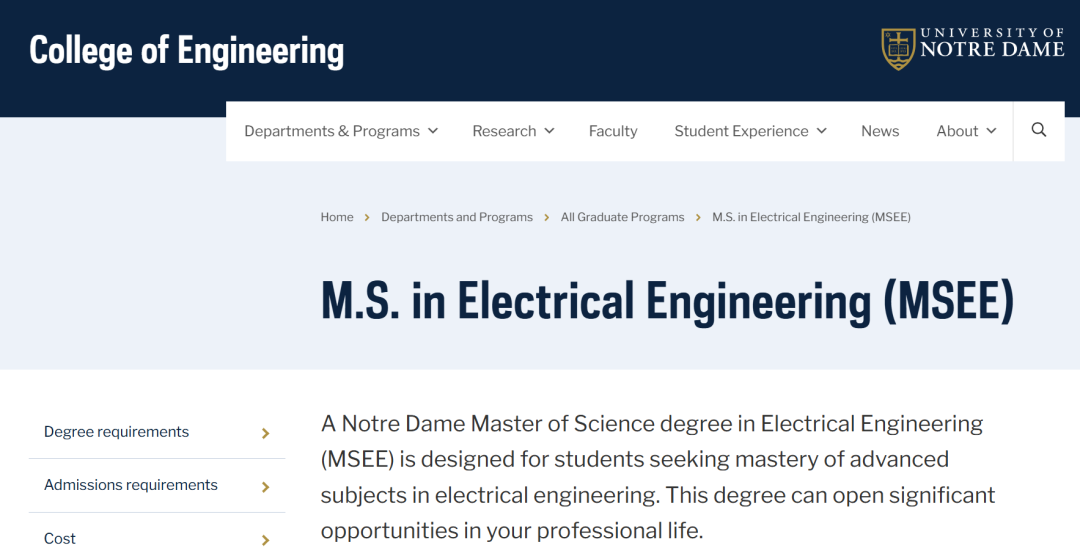Go to College of Engineering homepage title
Screen dimensions: 1080x559
click(187, 50)
